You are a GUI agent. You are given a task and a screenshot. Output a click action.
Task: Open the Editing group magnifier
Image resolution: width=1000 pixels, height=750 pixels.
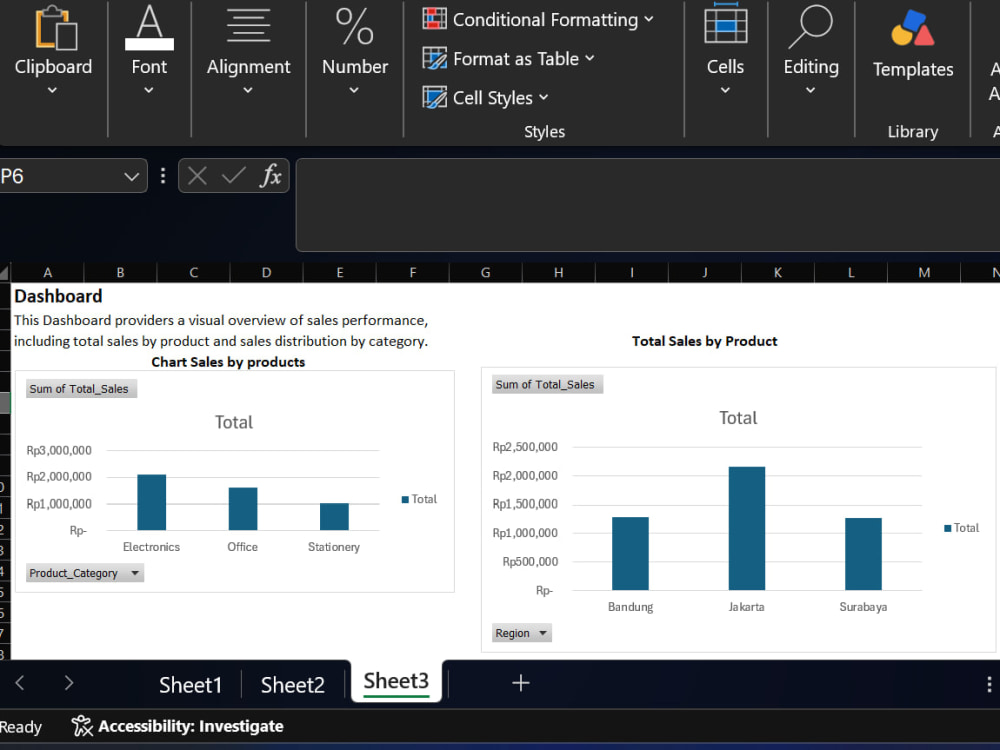click(811, 27)
